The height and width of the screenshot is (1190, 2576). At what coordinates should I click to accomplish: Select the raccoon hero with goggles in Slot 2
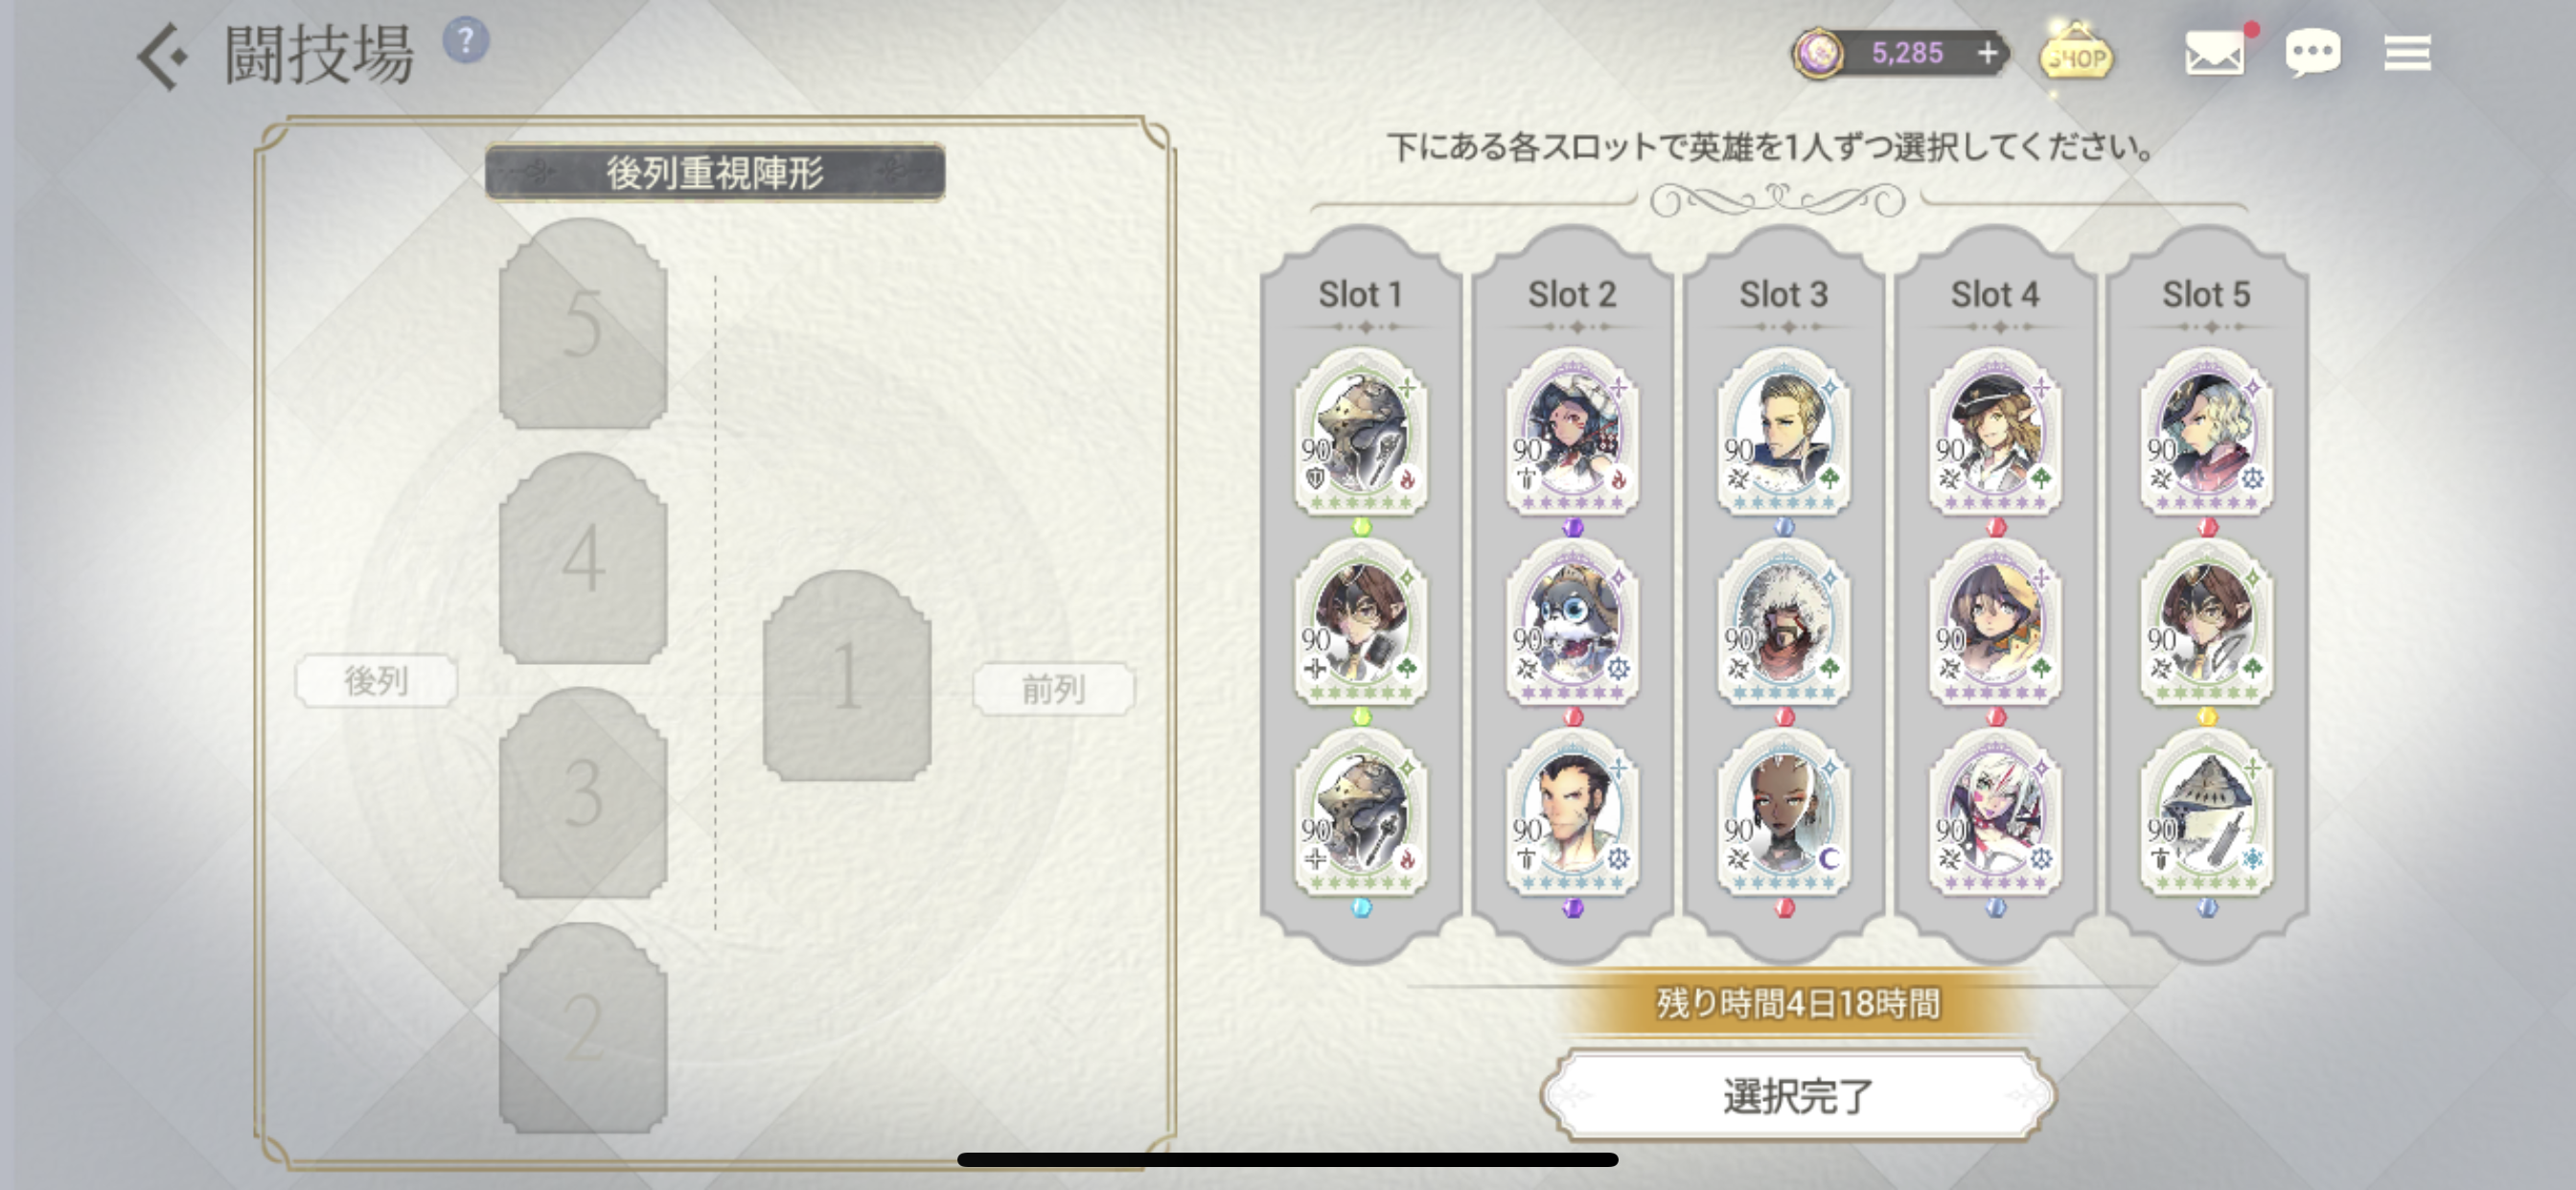[1572, 623]
